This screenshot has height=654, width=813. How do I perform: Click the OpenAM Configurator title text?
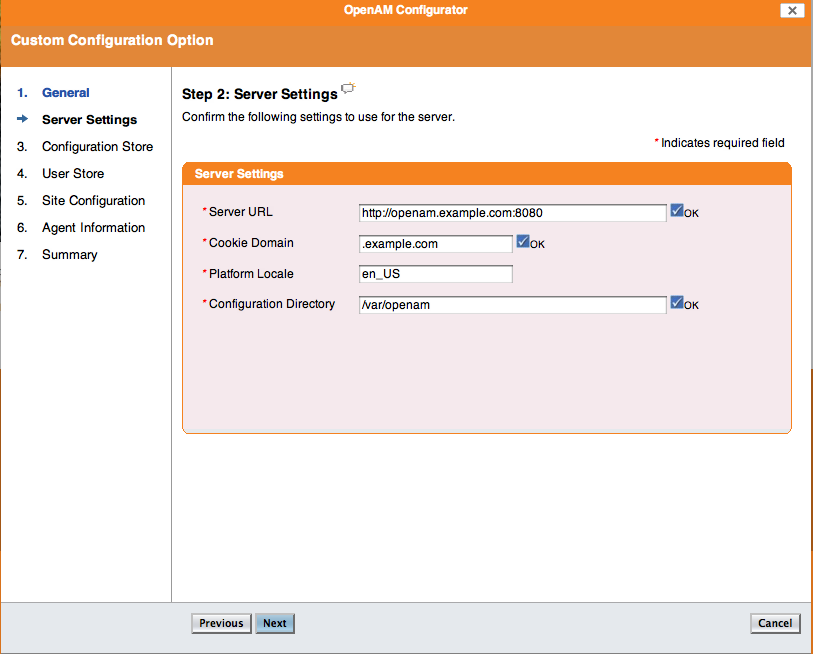405,10
